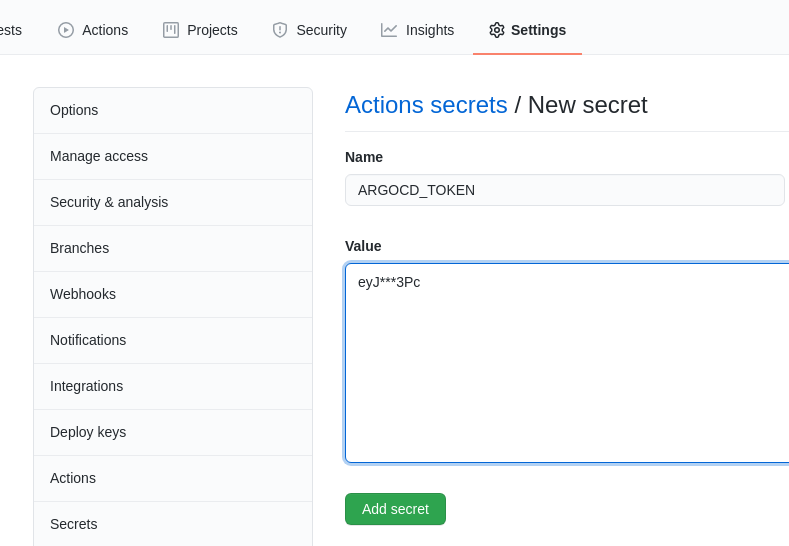Click the Projects board icon
Screen dimensions: 789x546
171,30
